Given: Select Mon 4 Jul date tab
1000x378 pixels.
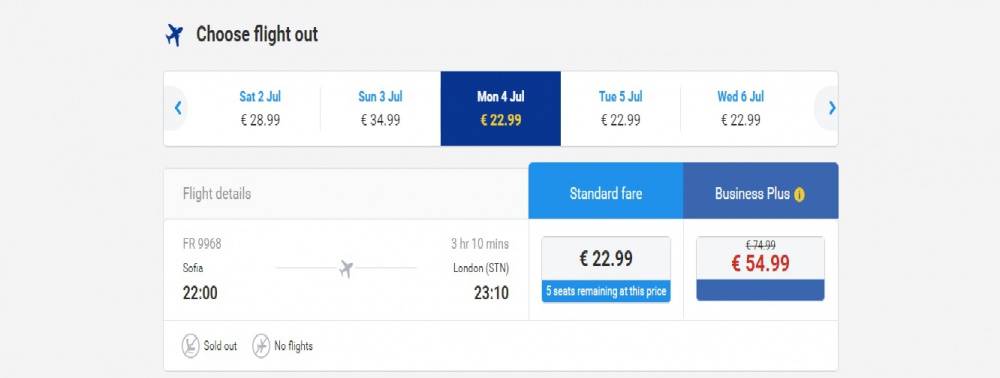Looking at the screenshot, I should point(501,108).
